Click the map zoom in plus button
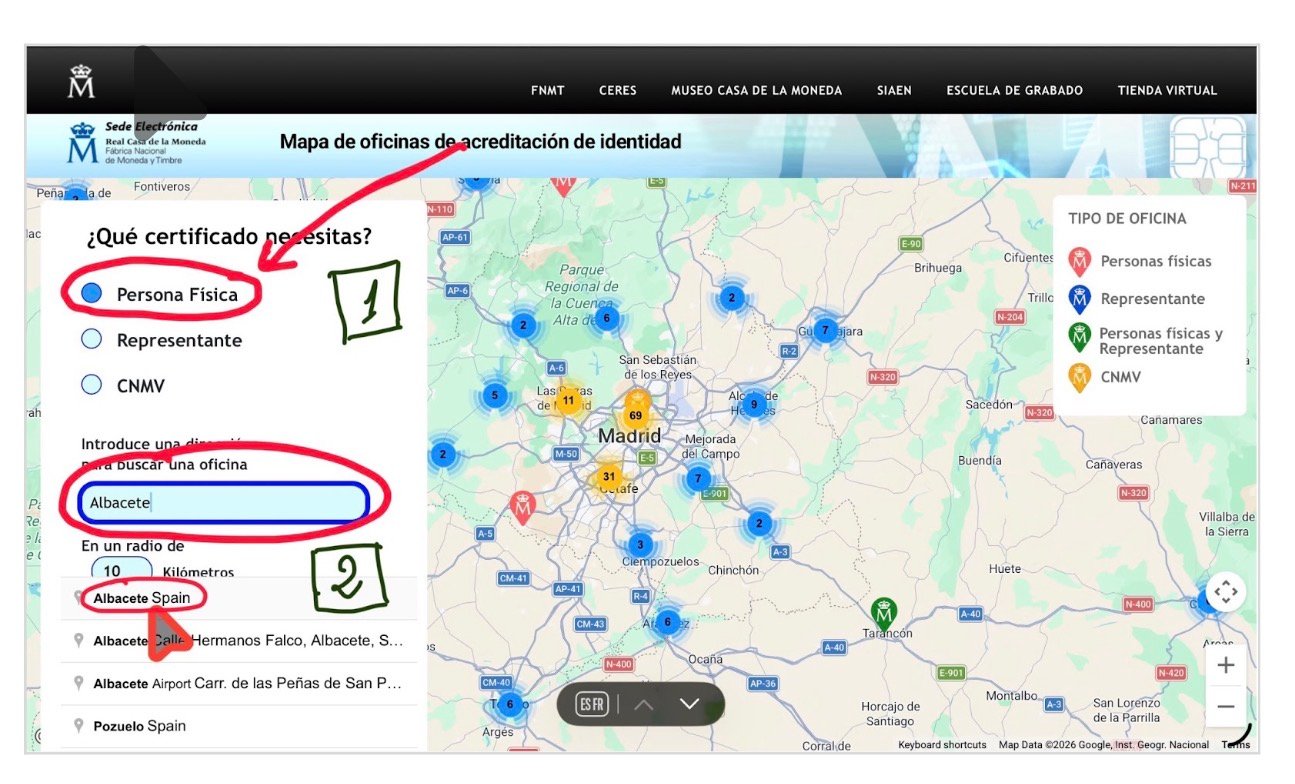1295x784 pixels. [x=1225, y=664]
